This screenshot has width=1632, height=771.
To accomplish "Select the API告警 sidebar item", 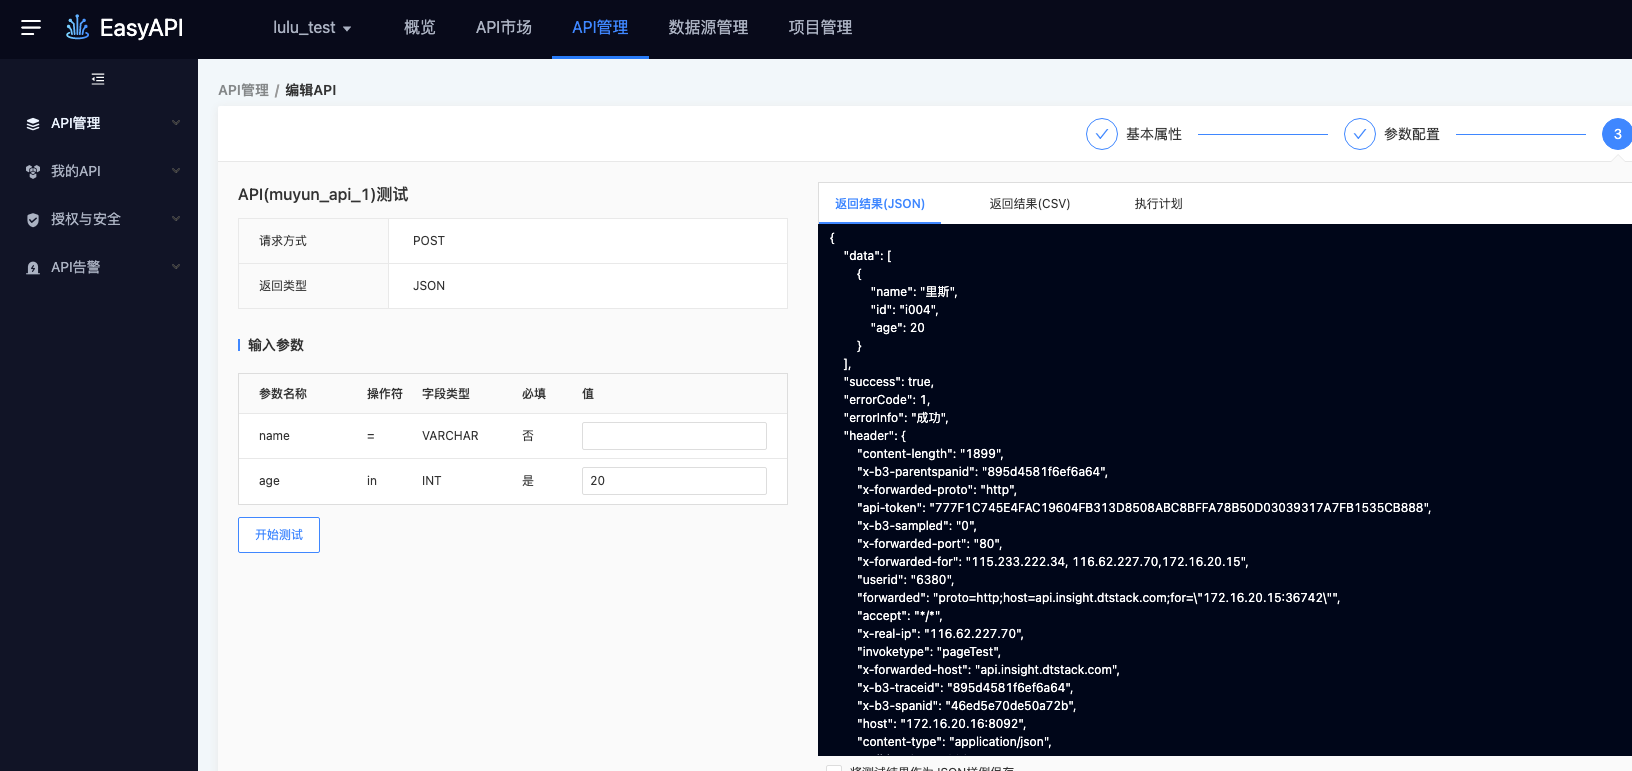I will pos(76,267).
